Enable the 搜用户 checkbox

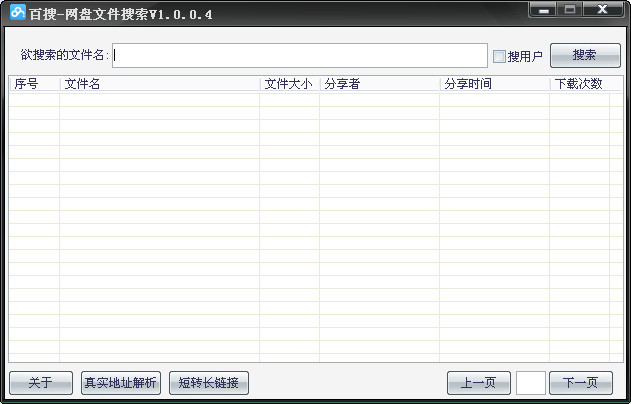click(x=499, y=56)
